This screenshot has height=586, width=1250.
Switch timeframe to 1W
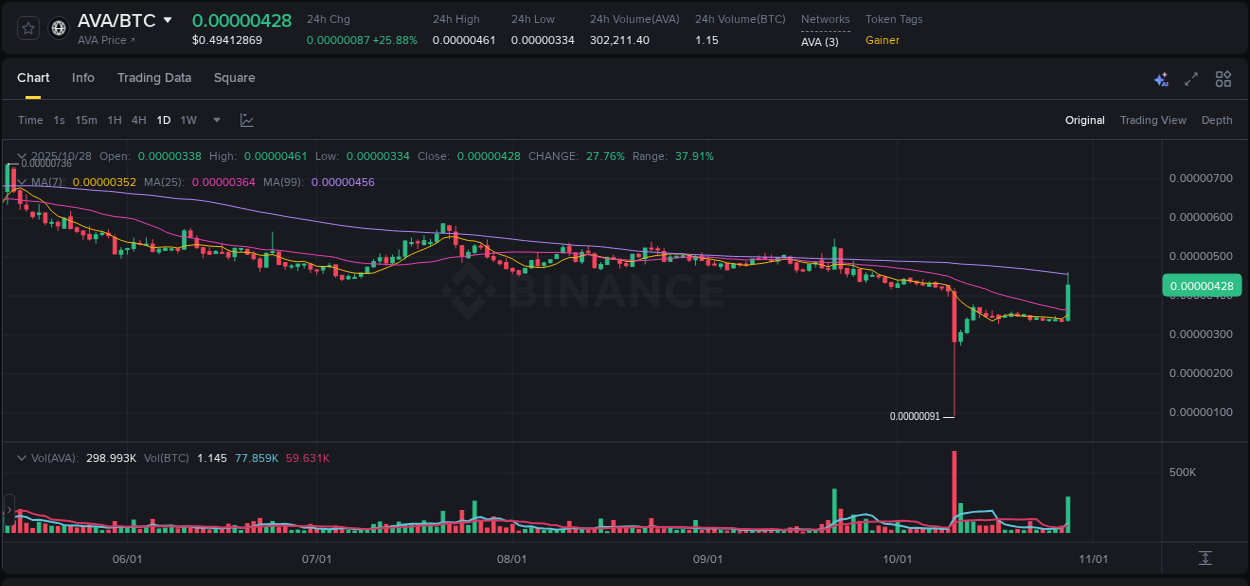point(188,120)
